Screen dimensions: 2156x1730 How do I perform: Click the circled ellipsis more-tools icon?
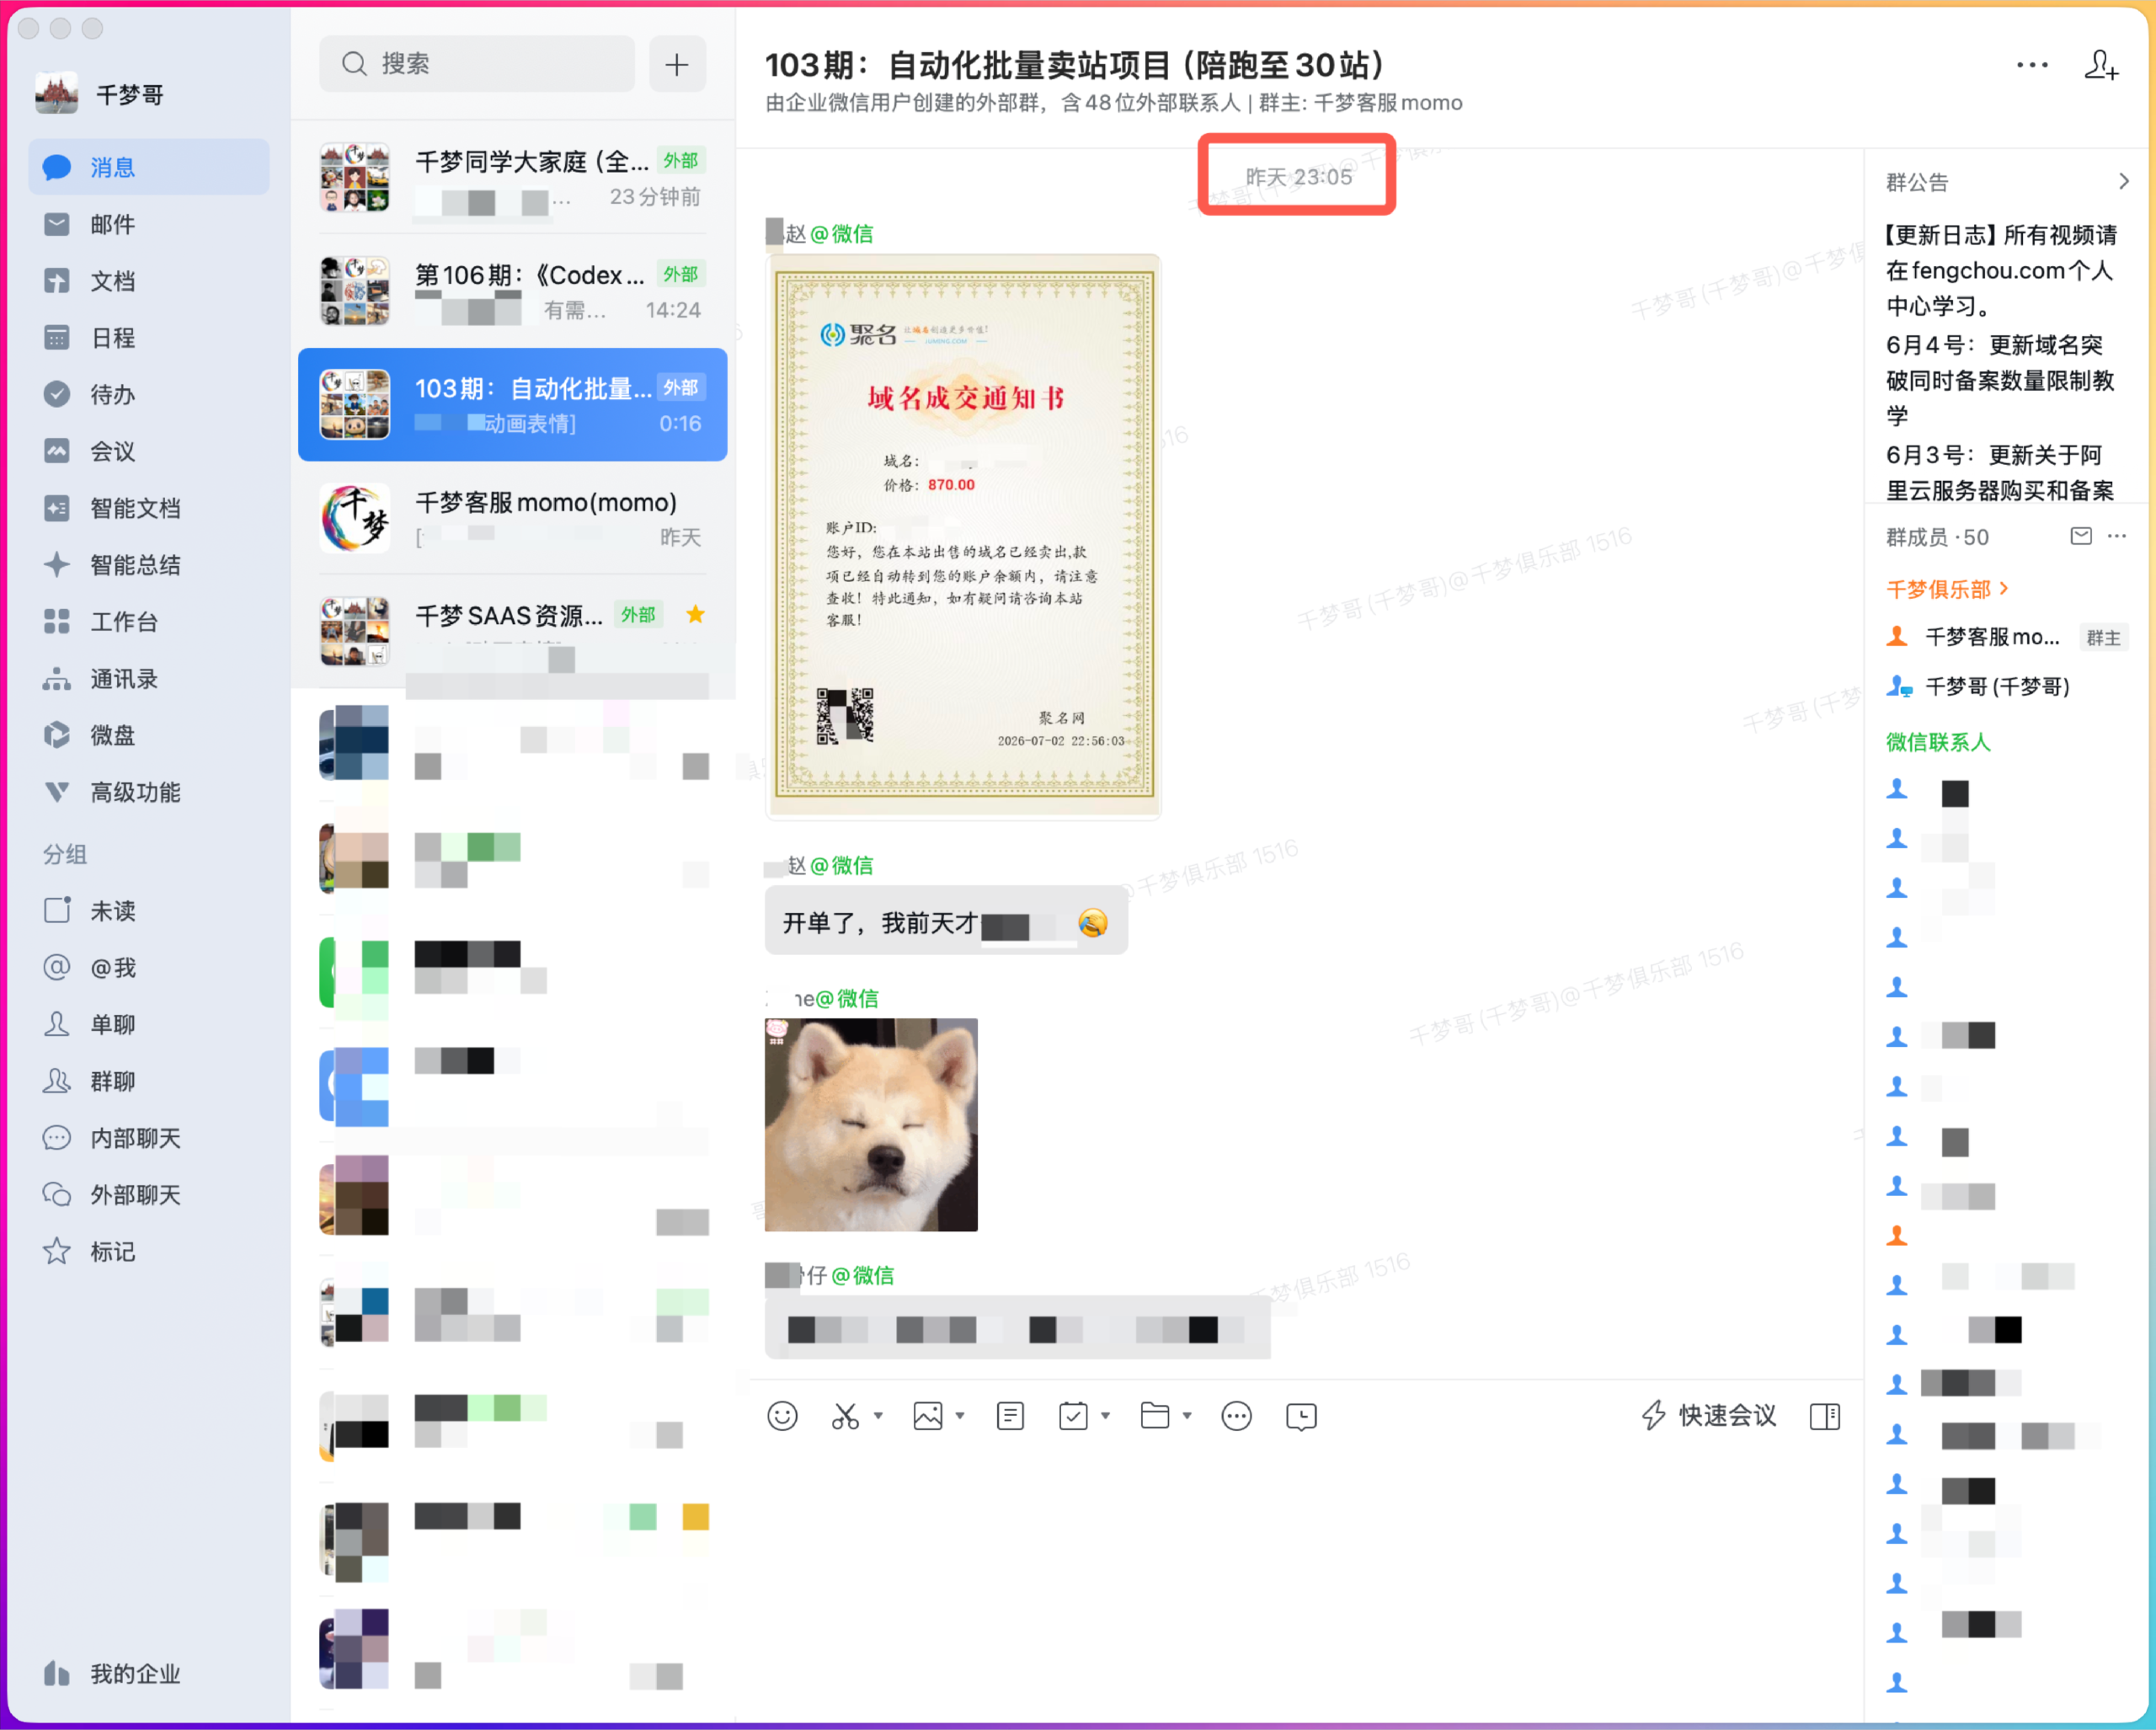coord(1237,1415)
